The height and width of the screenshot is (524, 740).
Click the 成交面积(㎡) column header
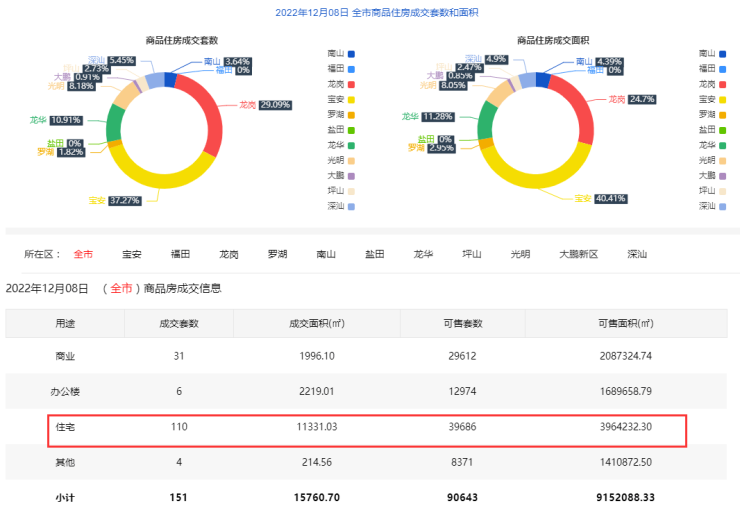tap(316, 324)
